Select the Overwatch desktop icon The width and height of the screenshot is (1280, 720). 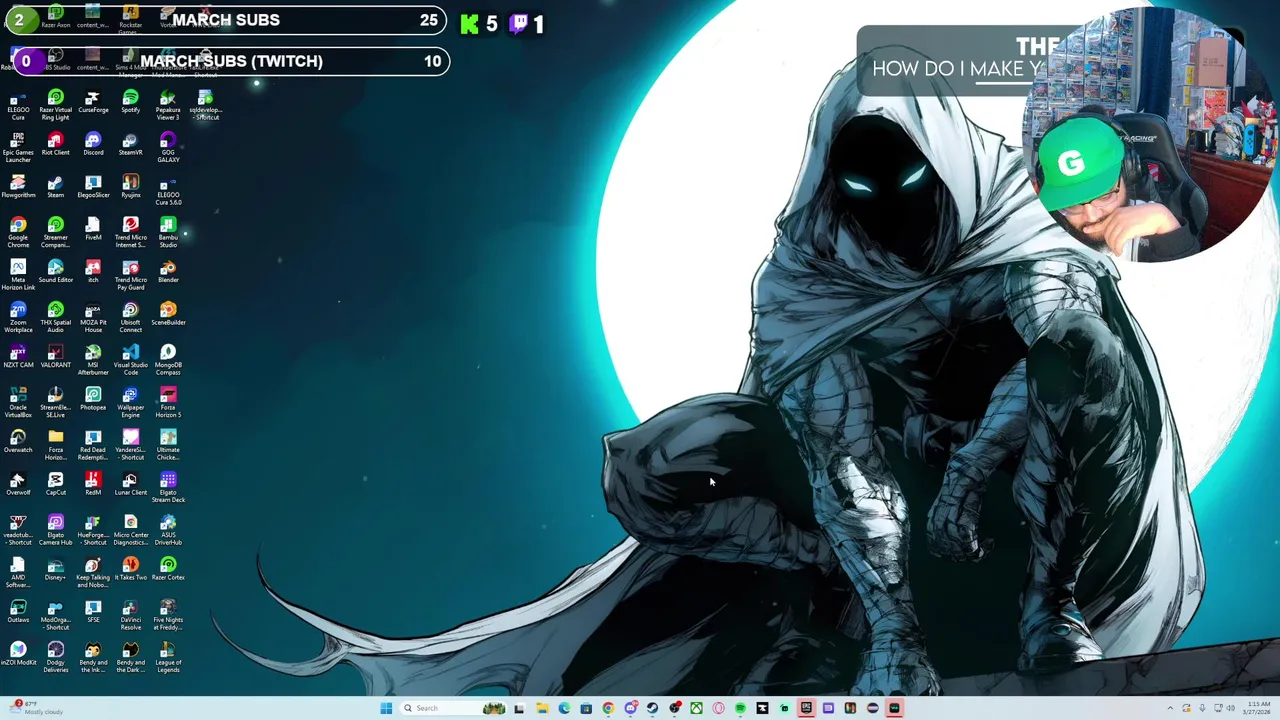point(18,441)
